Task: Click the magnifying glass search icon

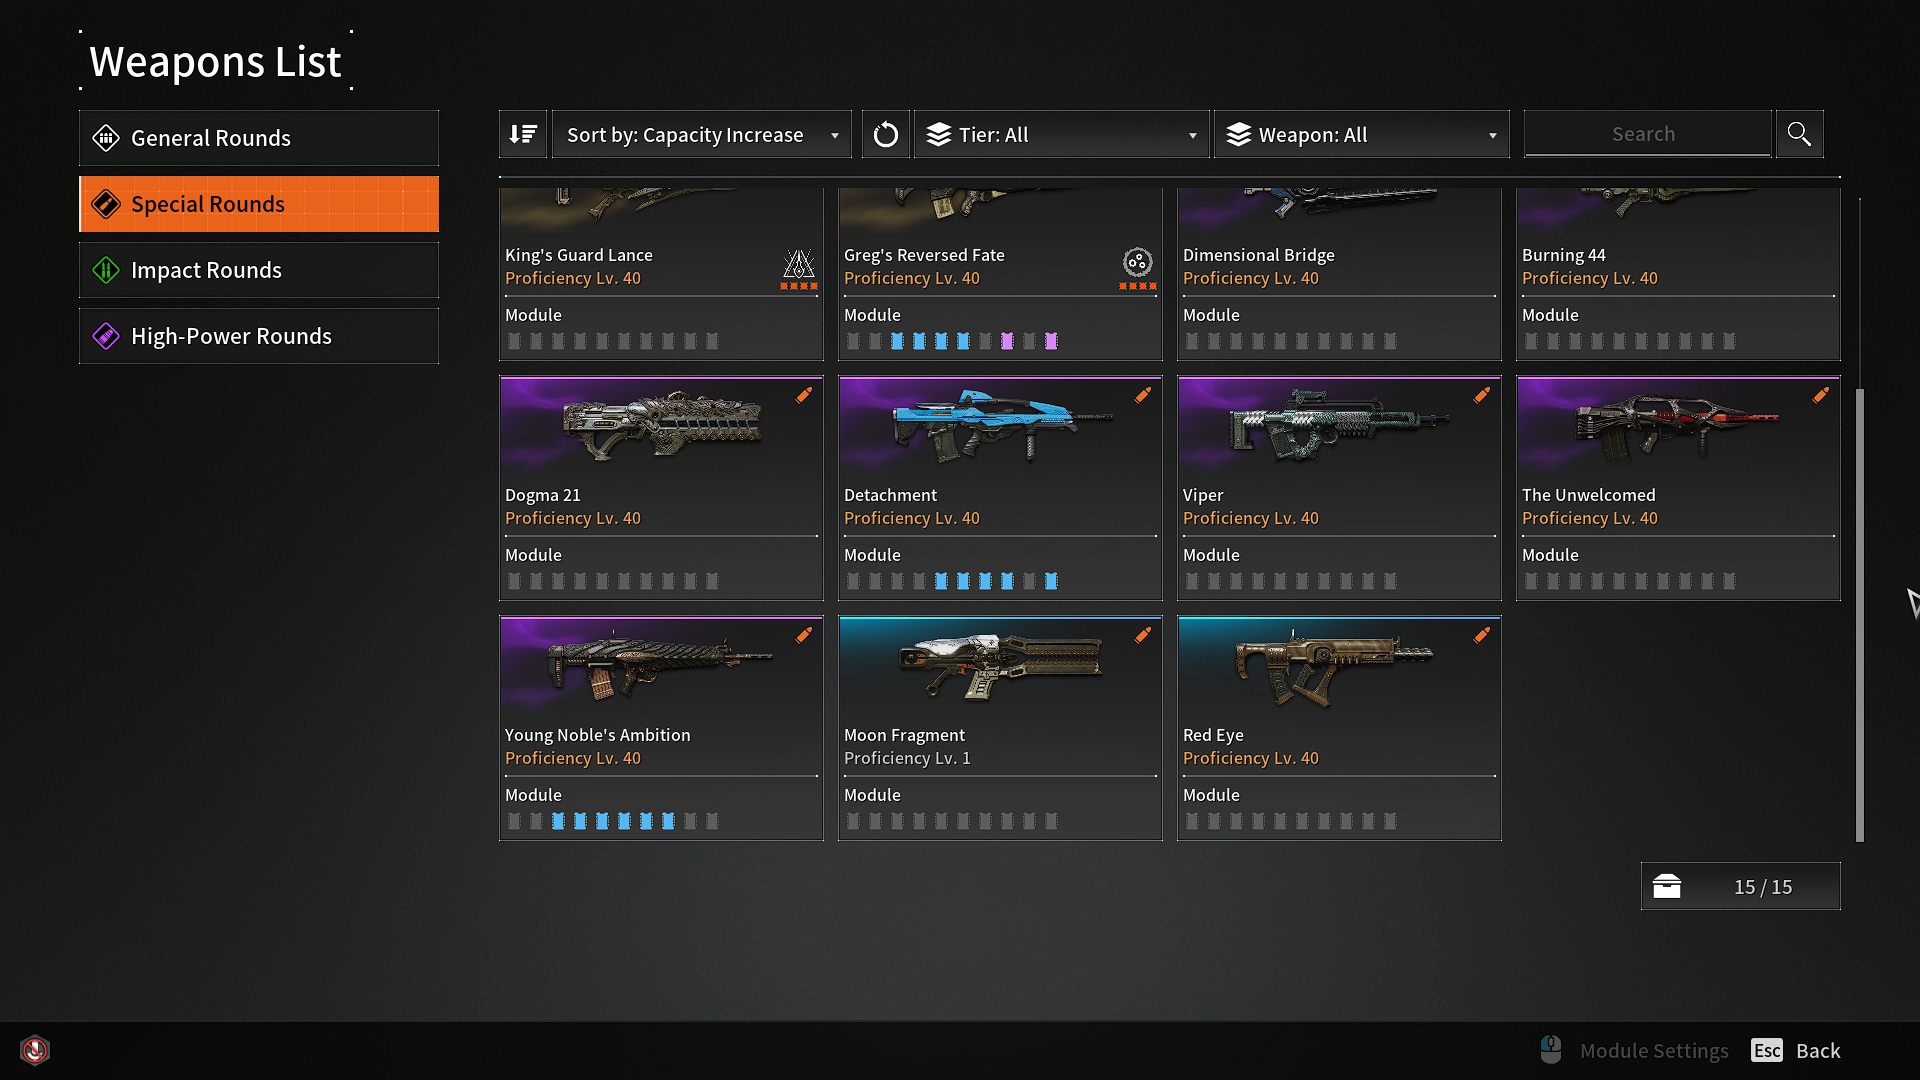Action: coord(1799,134)
